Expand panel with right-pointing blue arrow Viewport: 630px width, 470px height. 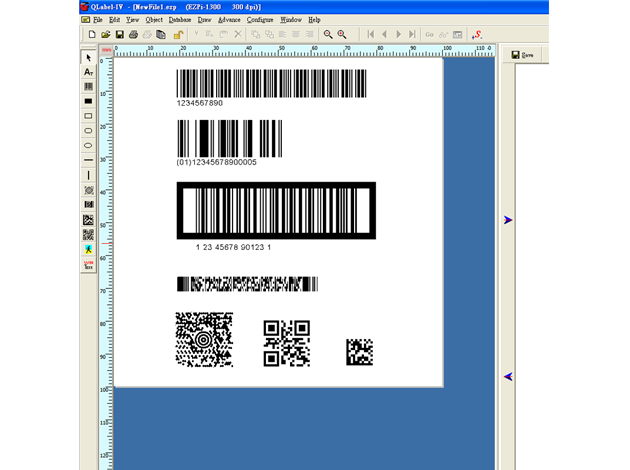tap(508, 220)
